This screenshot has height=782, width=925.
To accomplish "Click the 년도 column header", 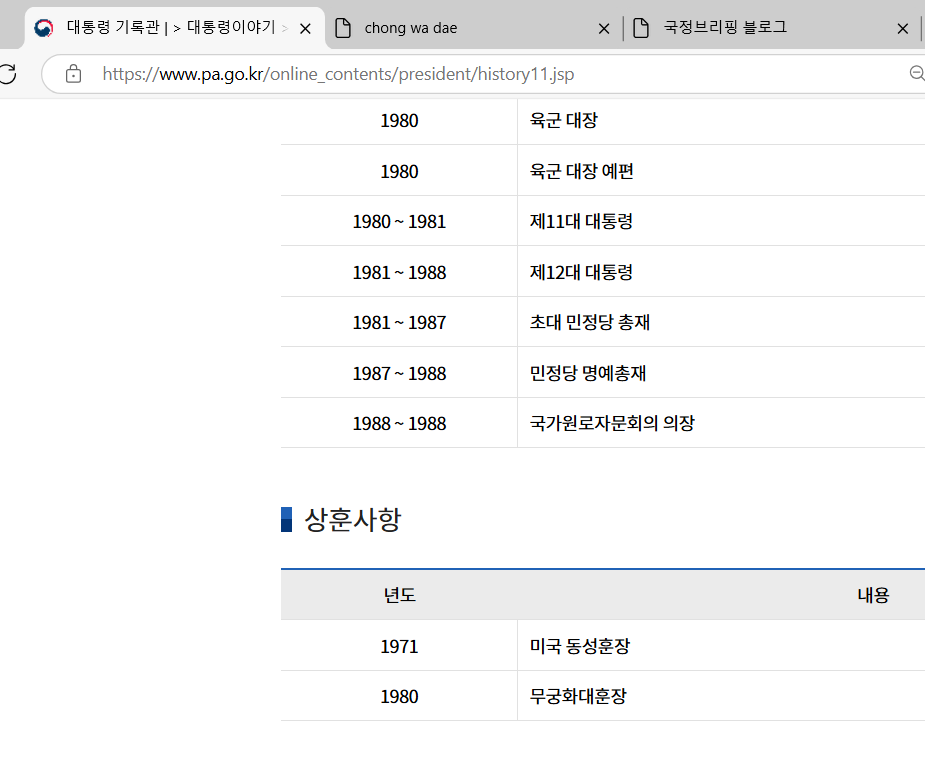I will (x=399, y=593).
